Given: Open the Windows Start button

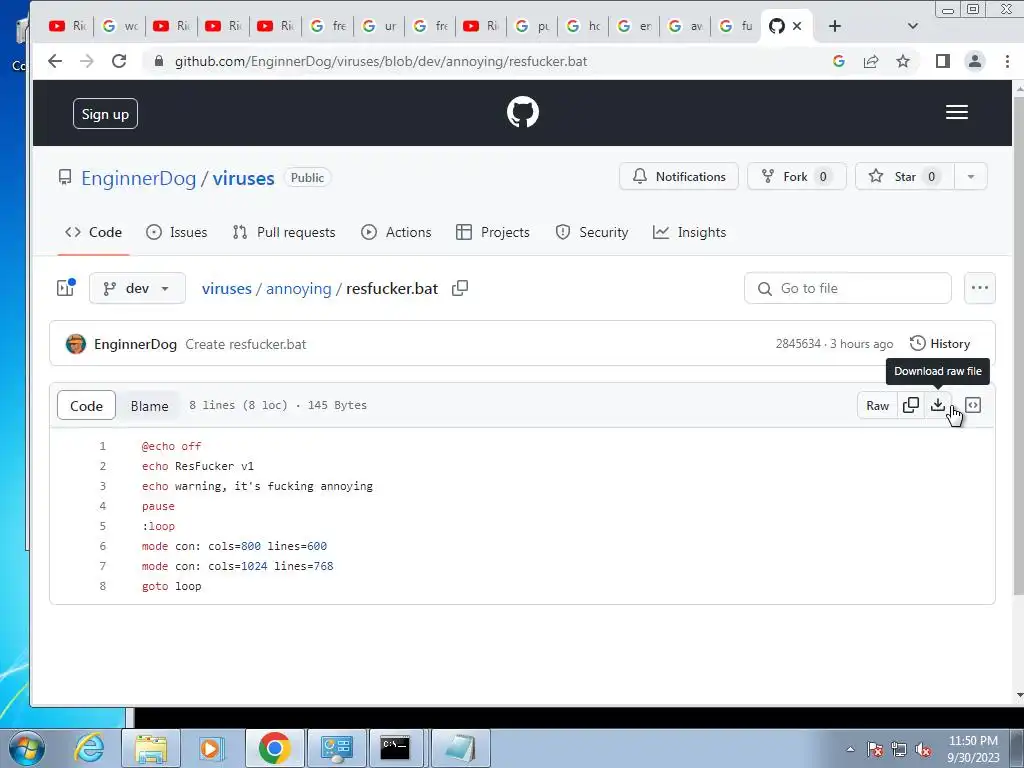Looking at the screenshot, I should point(26,748).
